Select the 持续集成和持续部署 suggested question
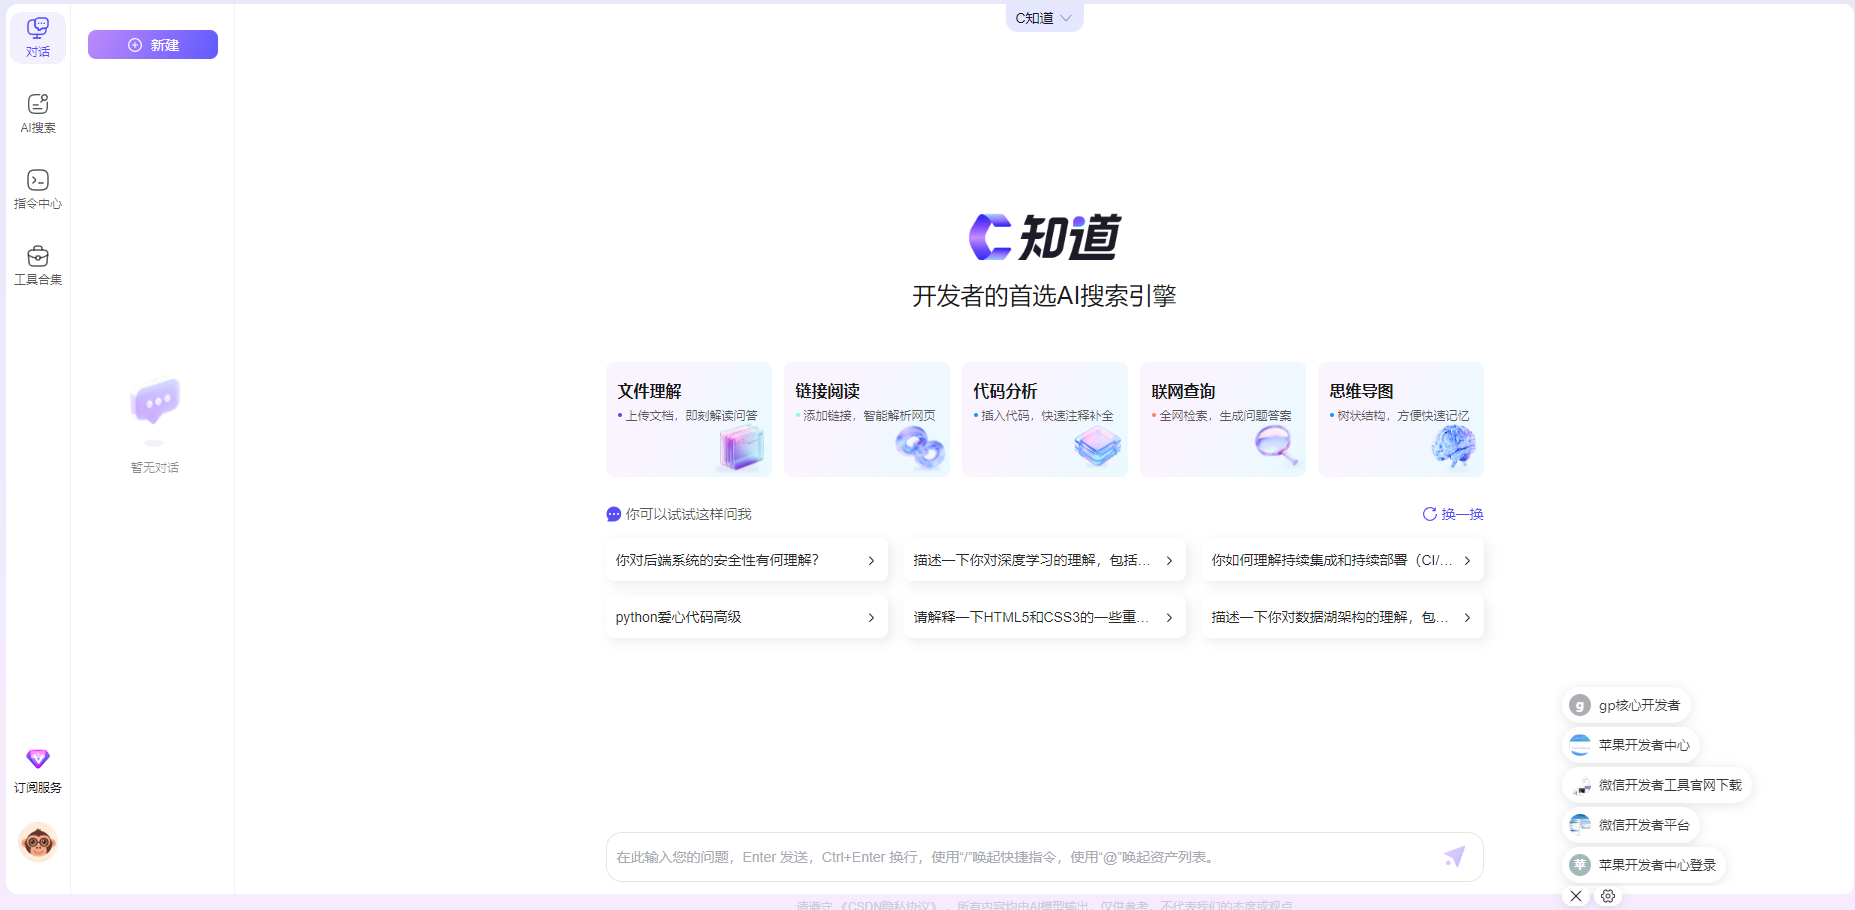The image size is (1855, 910). tap(1342, 560)
